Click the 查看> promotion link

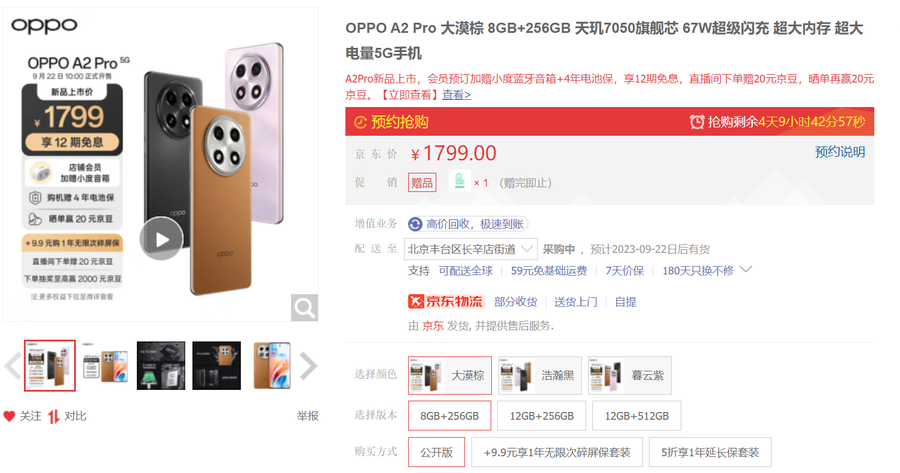point(456,95)
